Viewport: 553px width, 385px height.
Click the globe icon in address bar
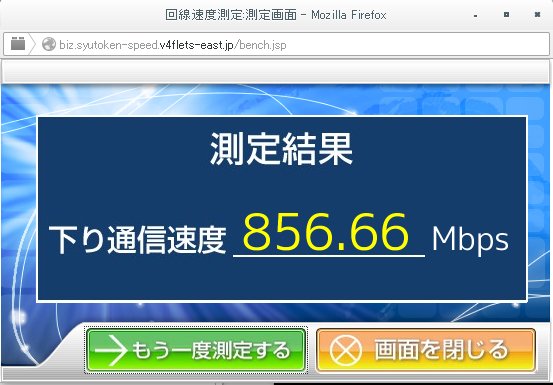point(49,44)
